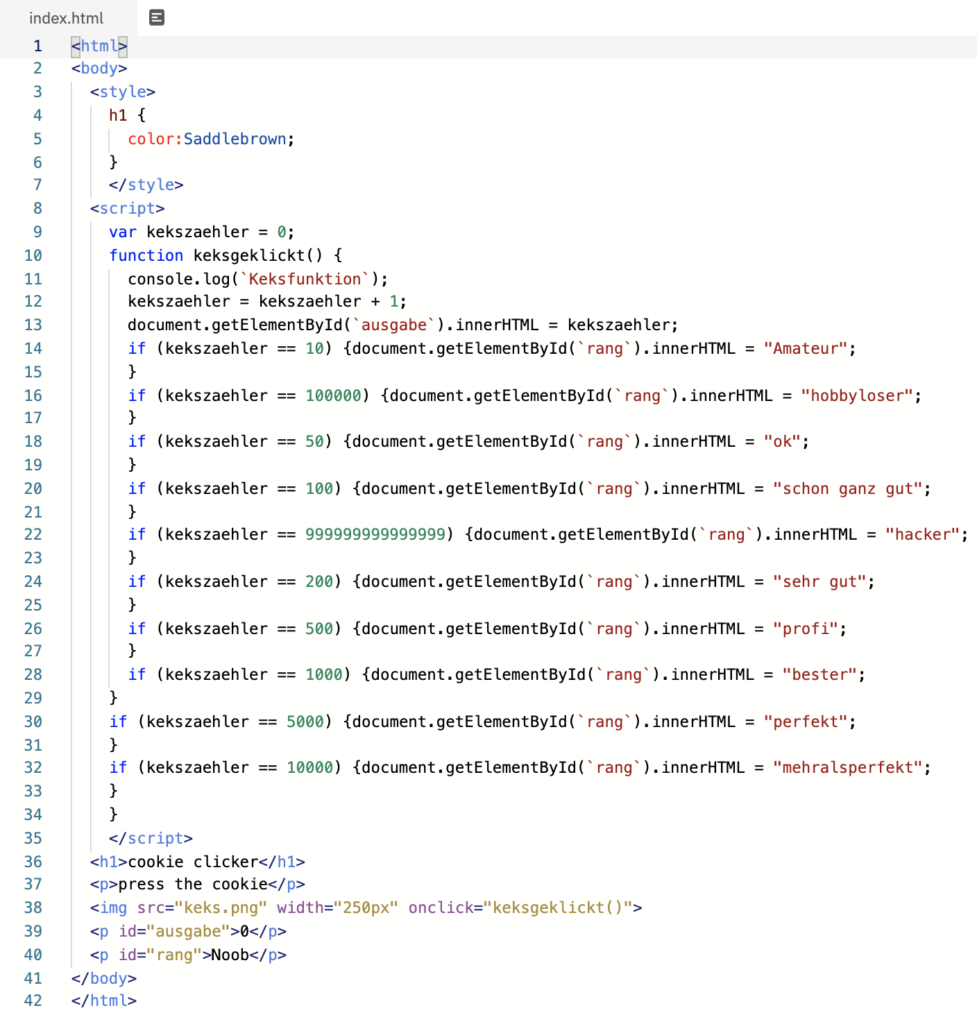
Task: Switch to the index.html tab
Action: pyautogui.click(x=66, y=18)
